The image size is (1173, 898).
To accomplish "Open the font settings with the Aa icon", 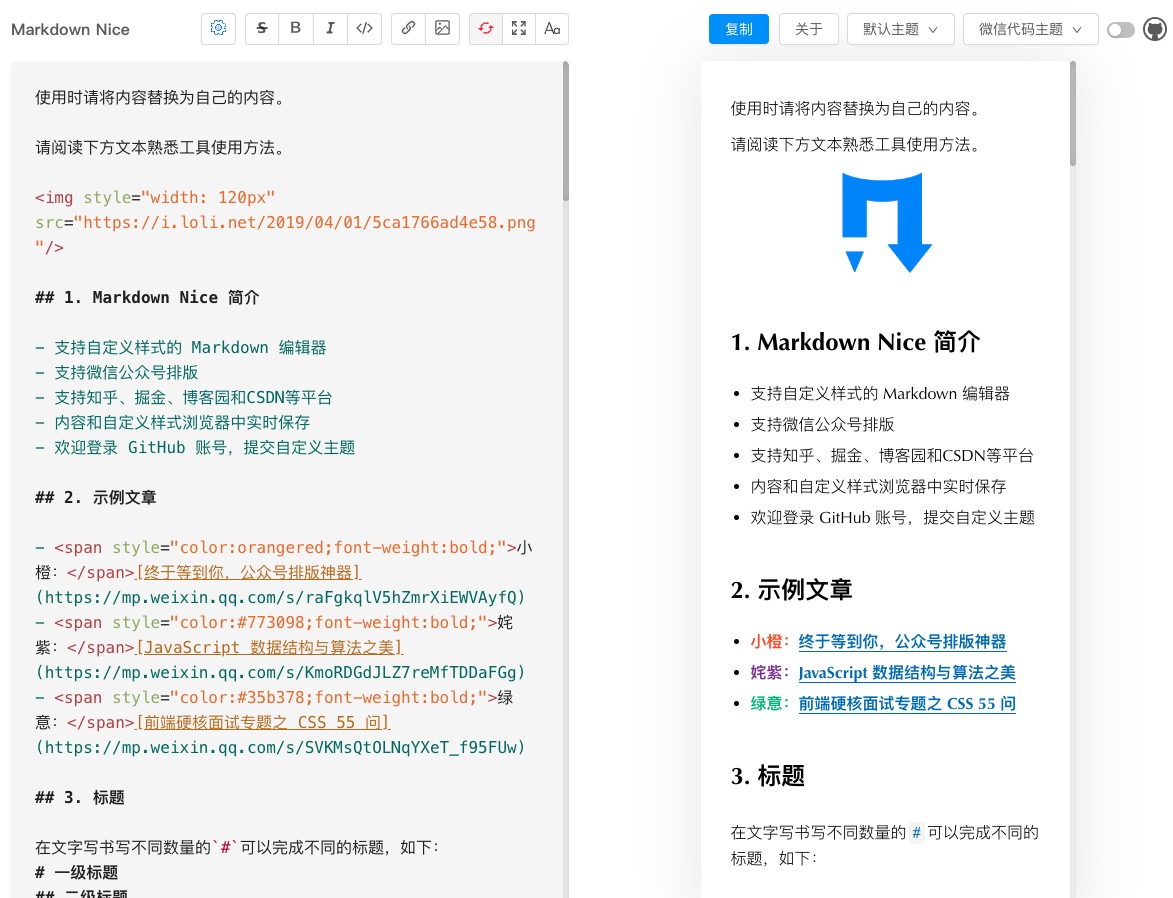I will (x=551, y=28).
